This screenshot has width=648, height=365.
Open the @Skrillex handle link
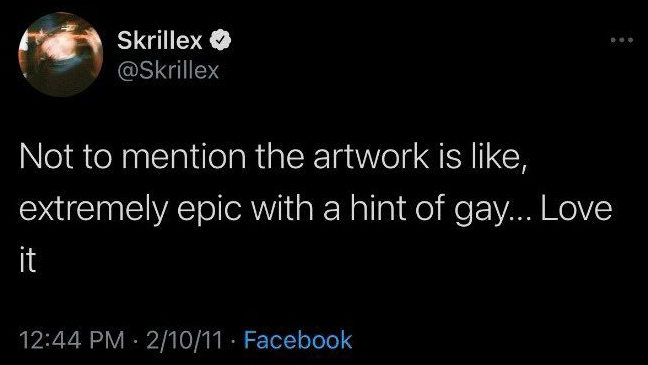(168, 71)
